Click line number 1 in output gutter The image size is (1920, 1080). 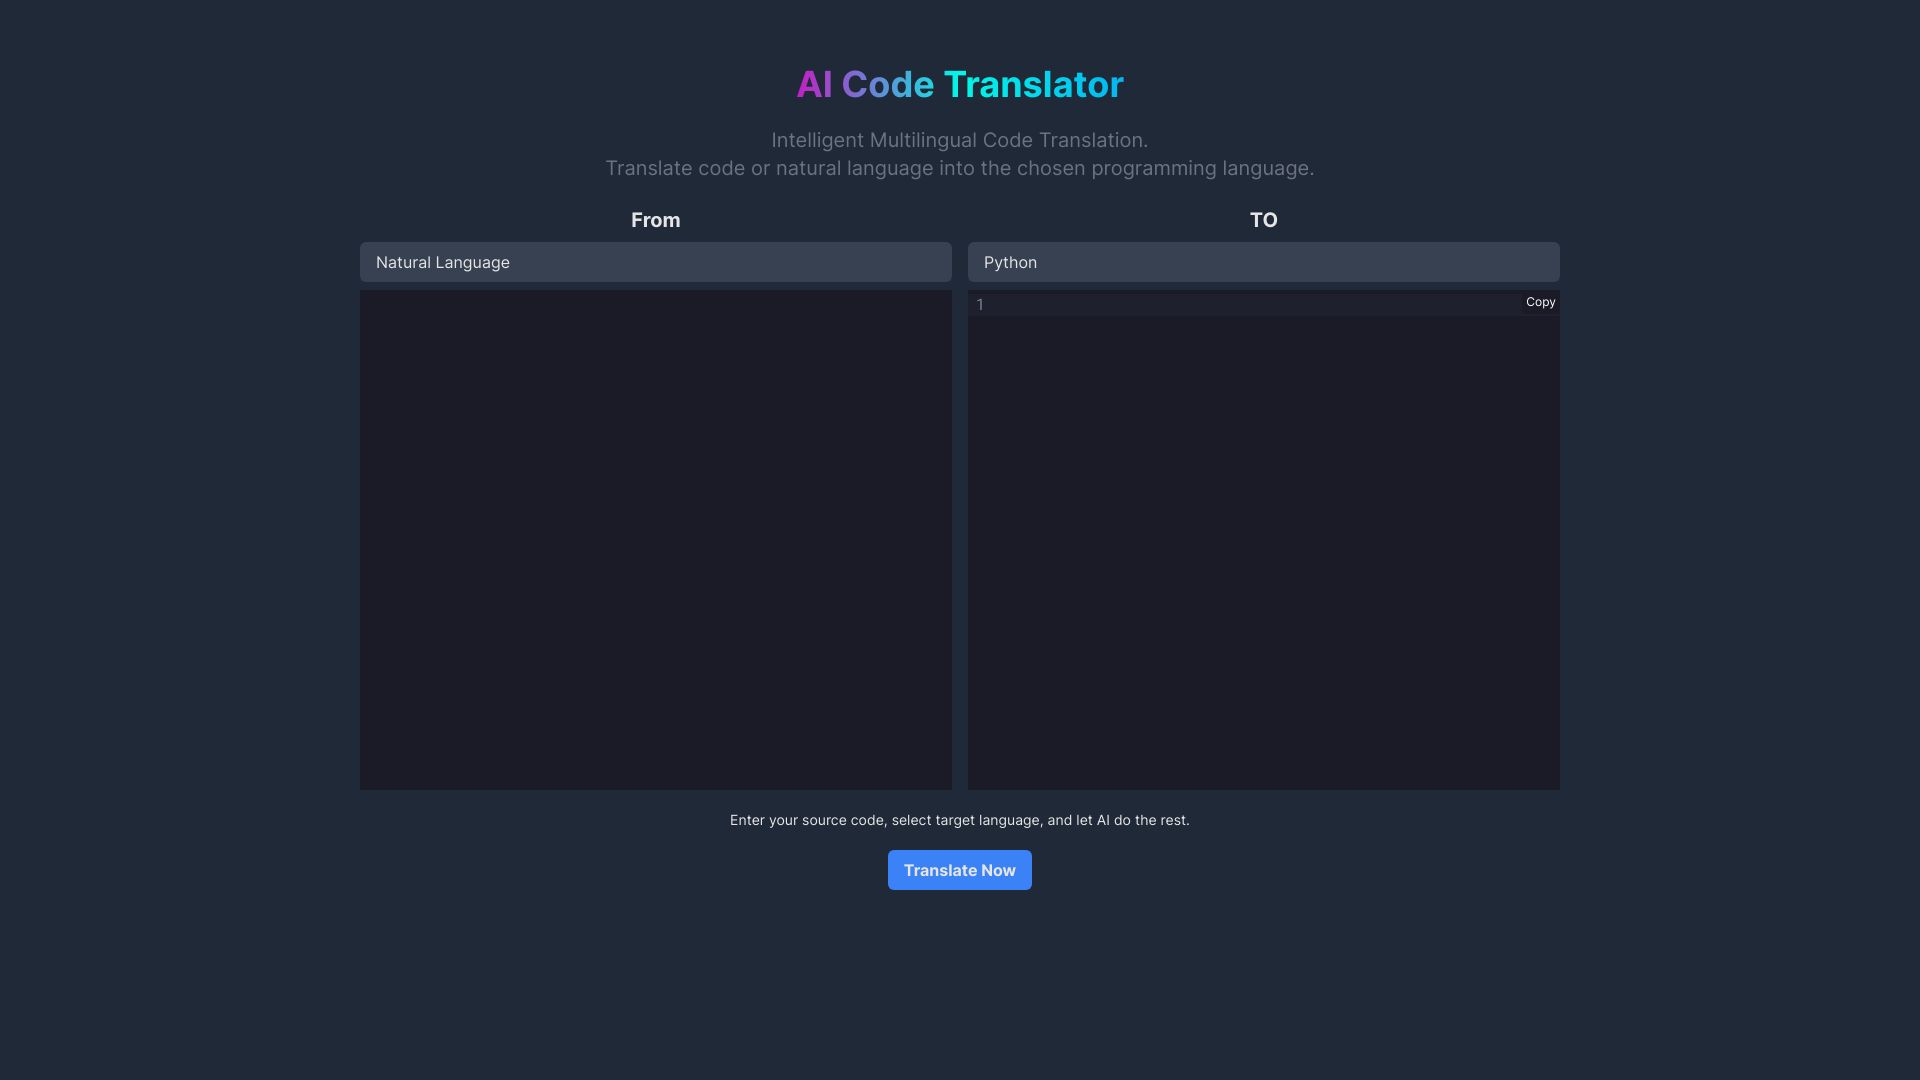[x=980, y=305]
